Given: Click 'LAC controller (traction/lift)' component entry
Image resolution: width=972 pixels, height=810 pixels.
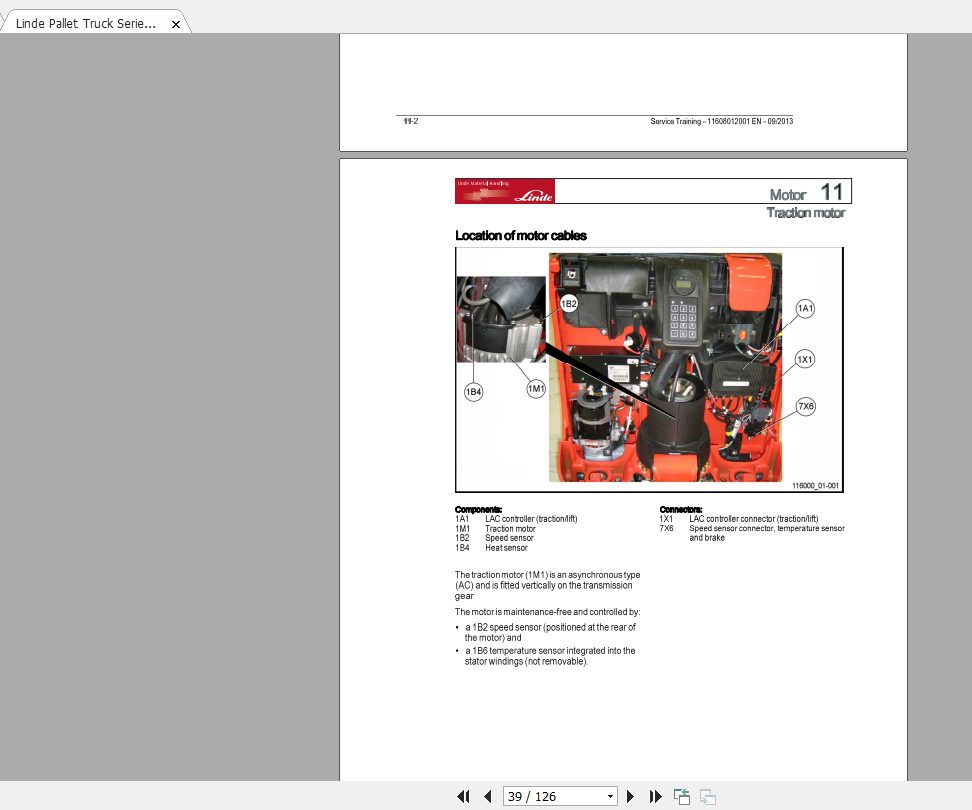Looking at the screenshot, I should [x=531, y=519].
